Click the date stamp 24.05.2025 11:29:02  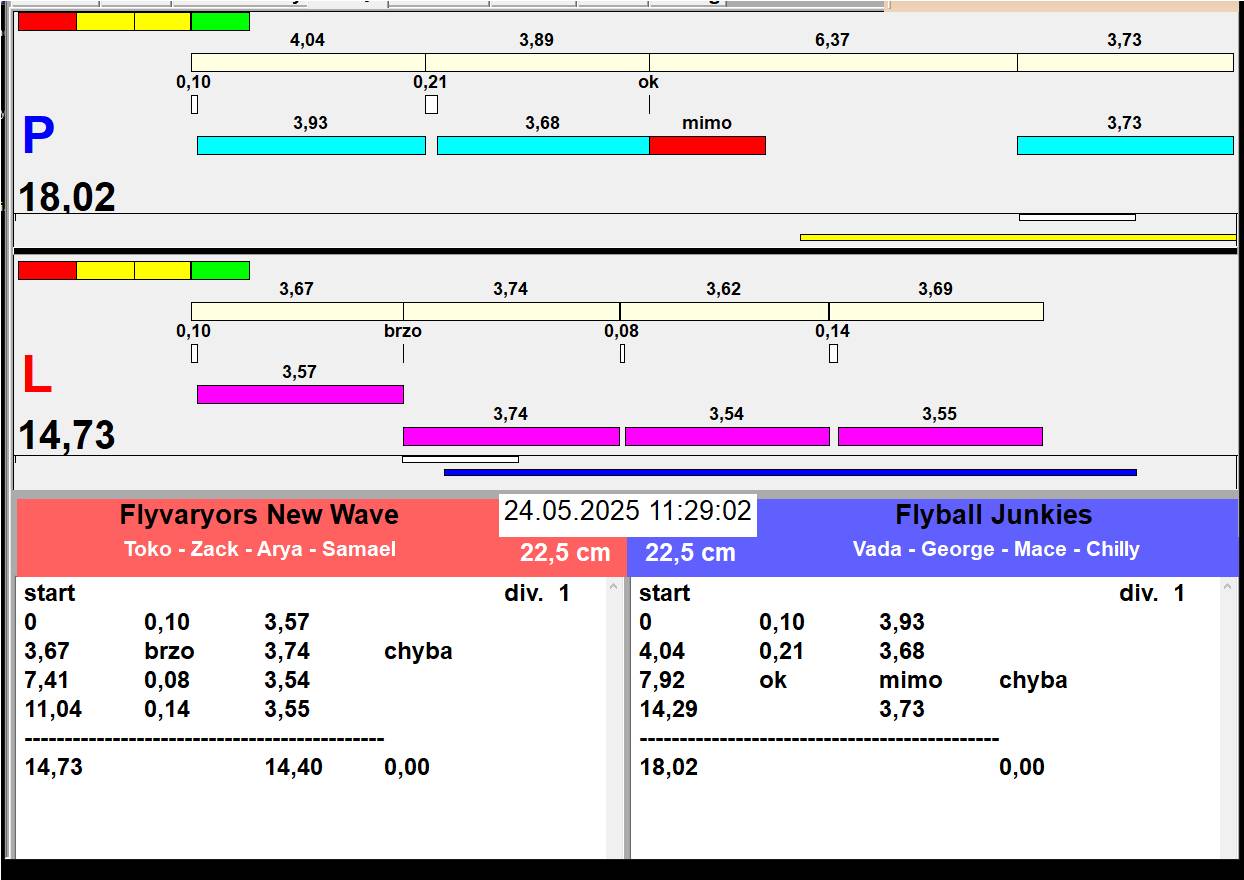pyautogui.click(x=627, y=512)
